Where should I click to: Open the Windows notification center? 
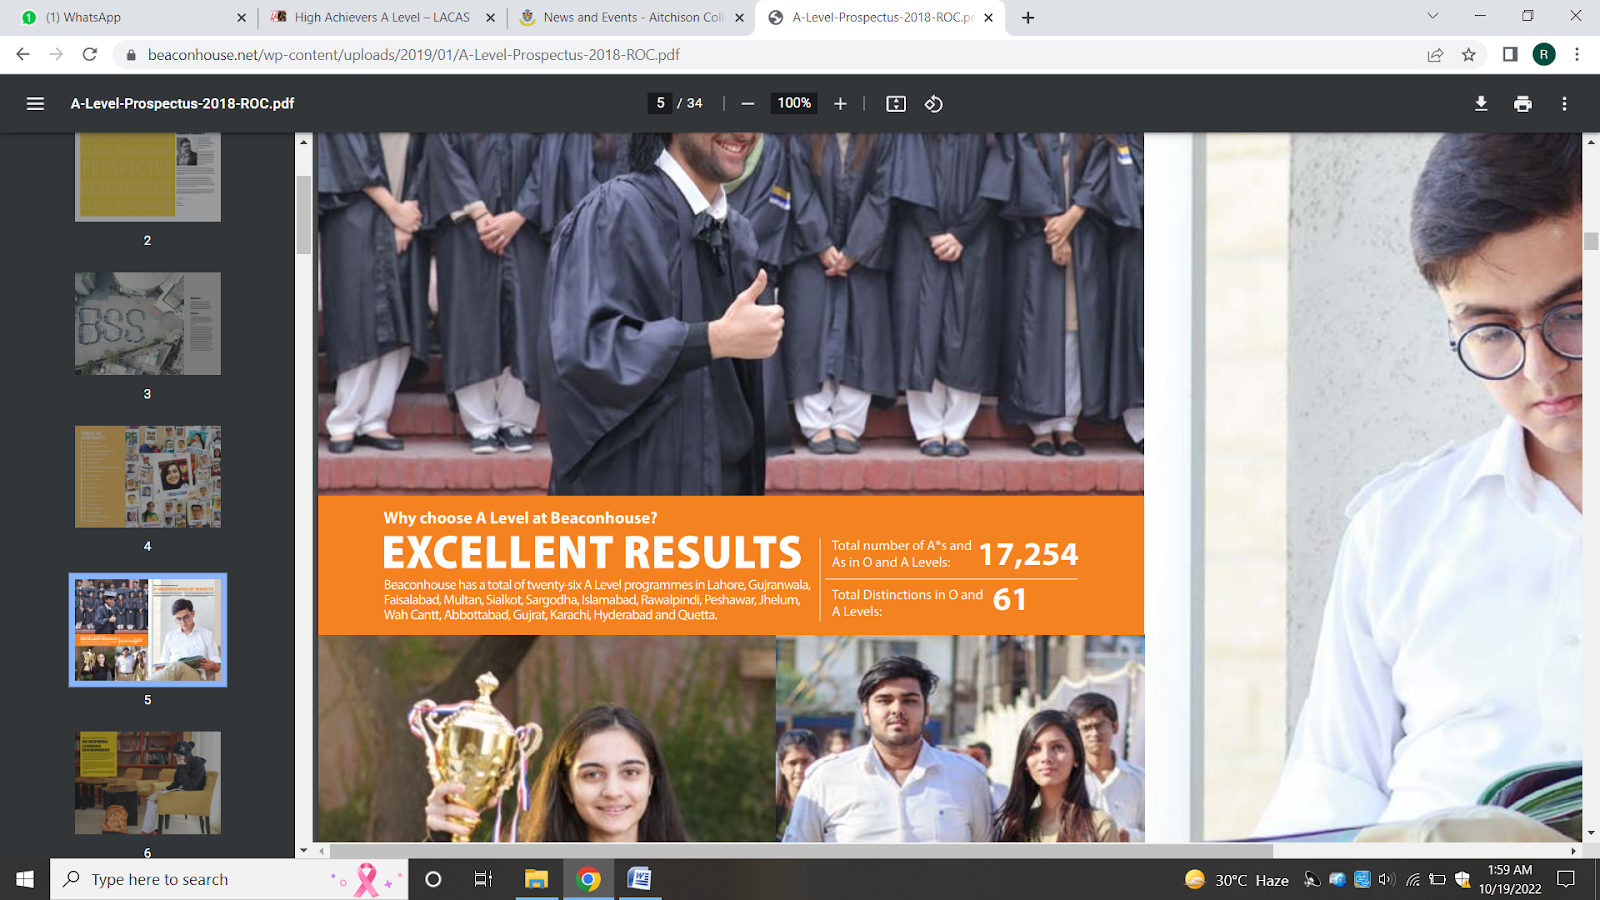pyautogui.click(x=1566, y=879)
